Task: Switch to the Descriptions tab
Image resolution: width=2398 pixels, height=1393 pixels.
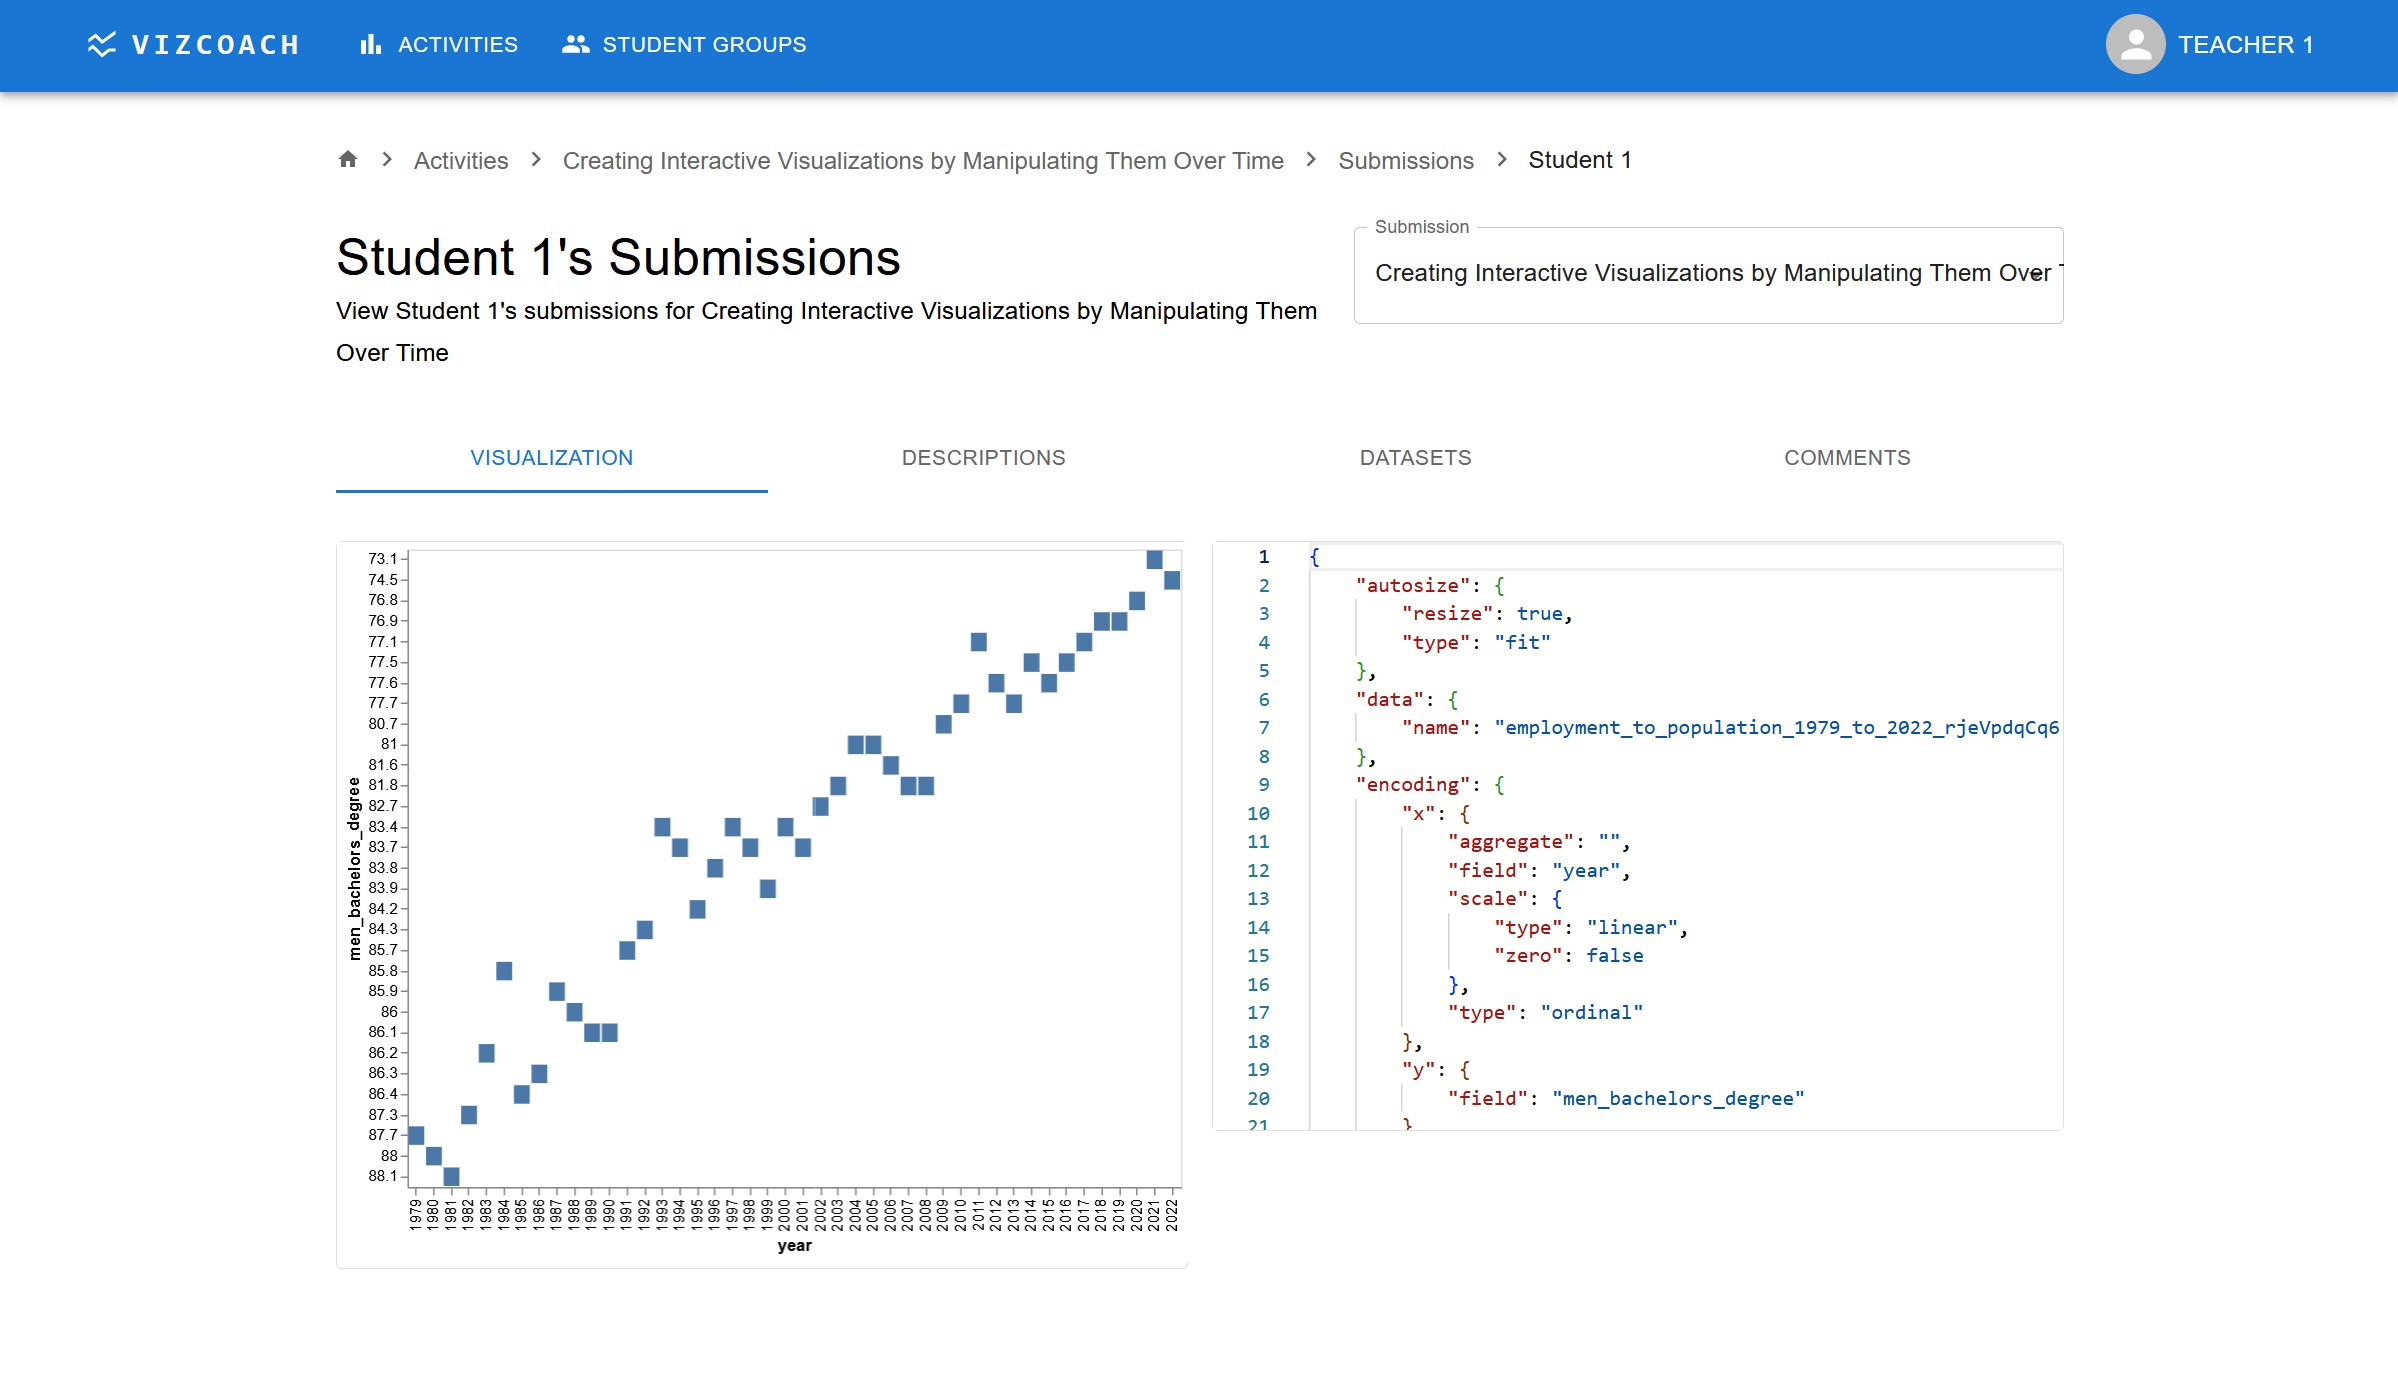Action: 983,458
